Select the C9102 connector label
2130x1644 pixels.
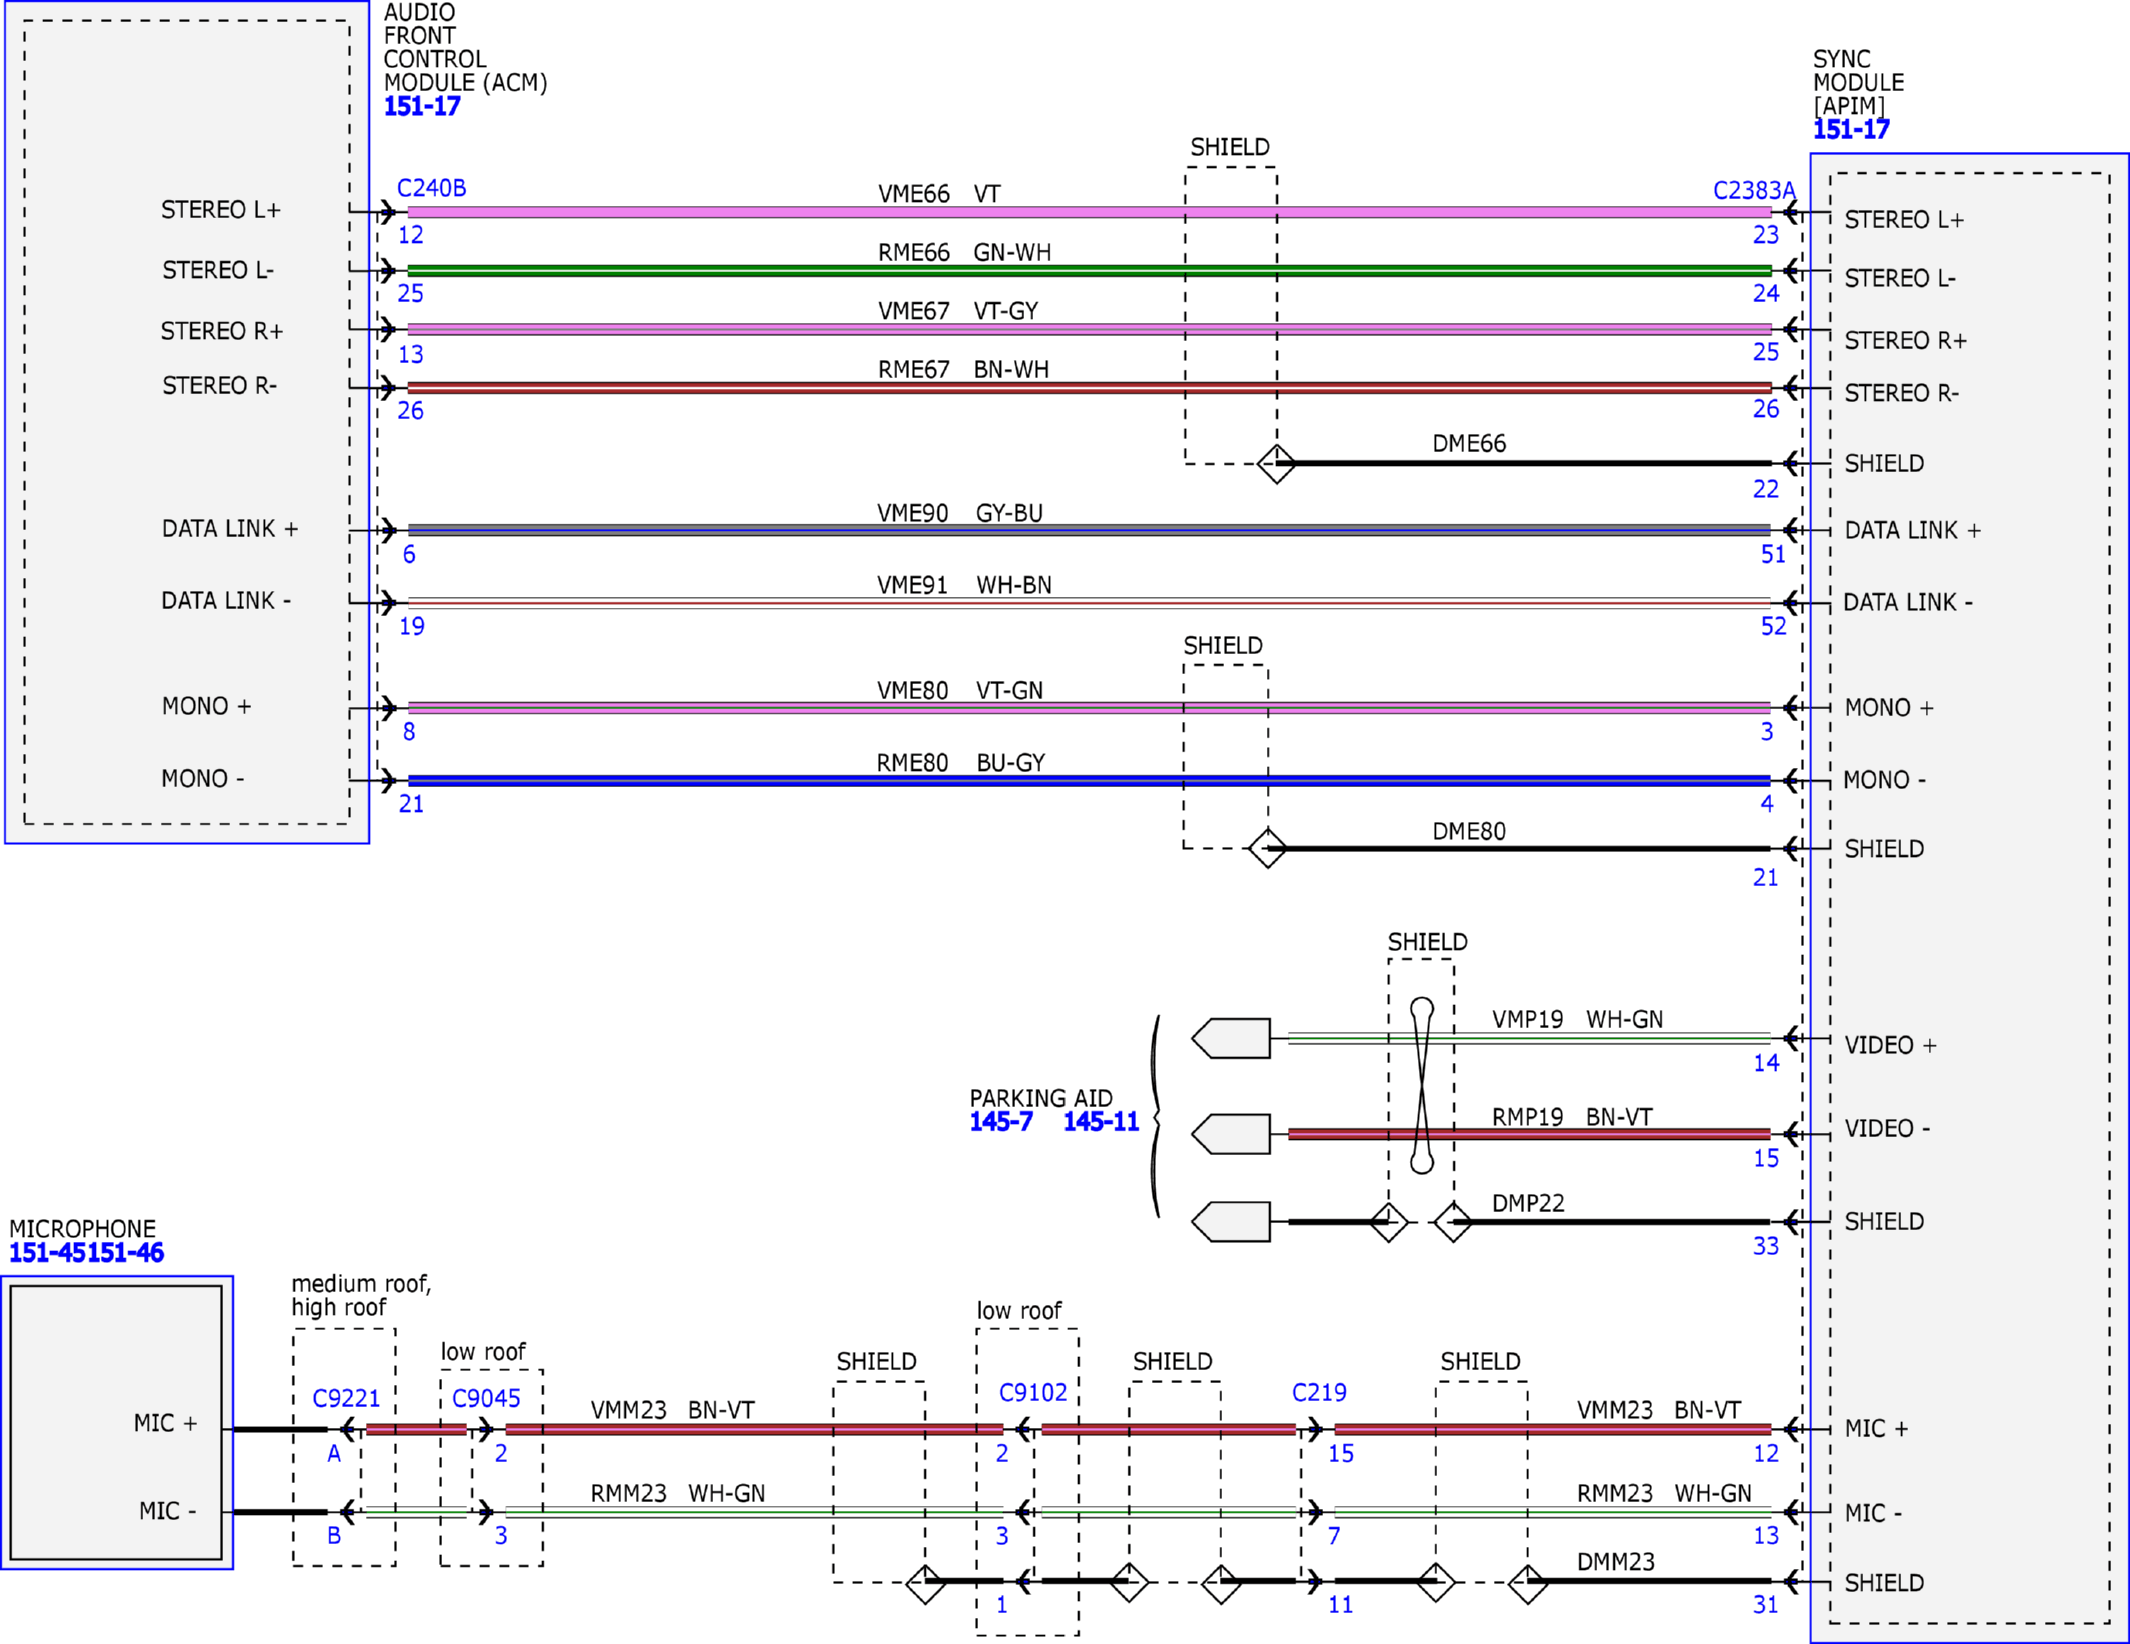coord(1033,1392)
